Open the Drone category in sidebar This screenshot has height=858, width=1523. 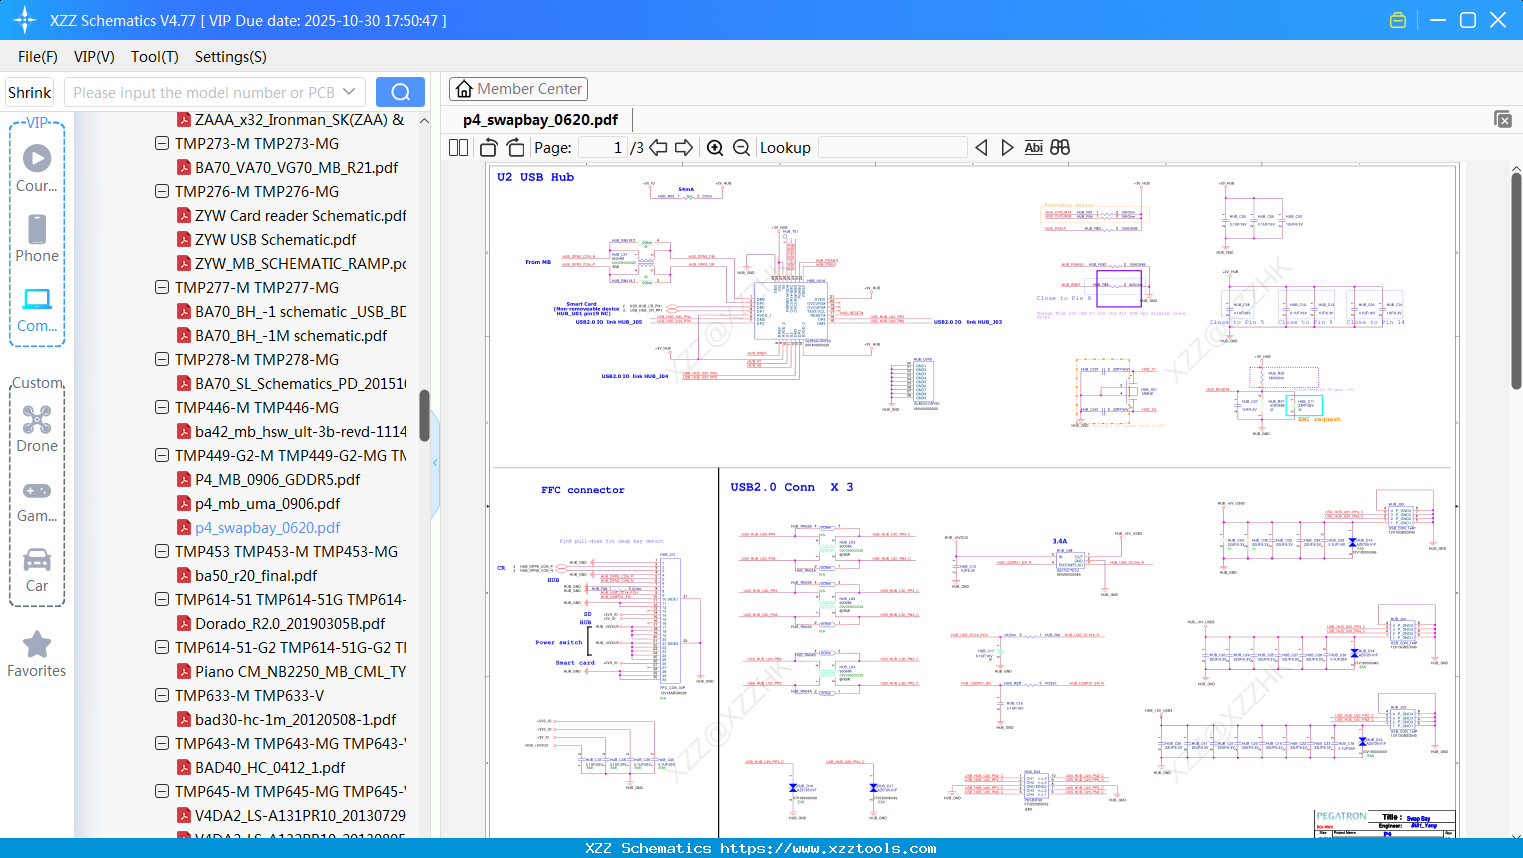(x=37, y=429)
